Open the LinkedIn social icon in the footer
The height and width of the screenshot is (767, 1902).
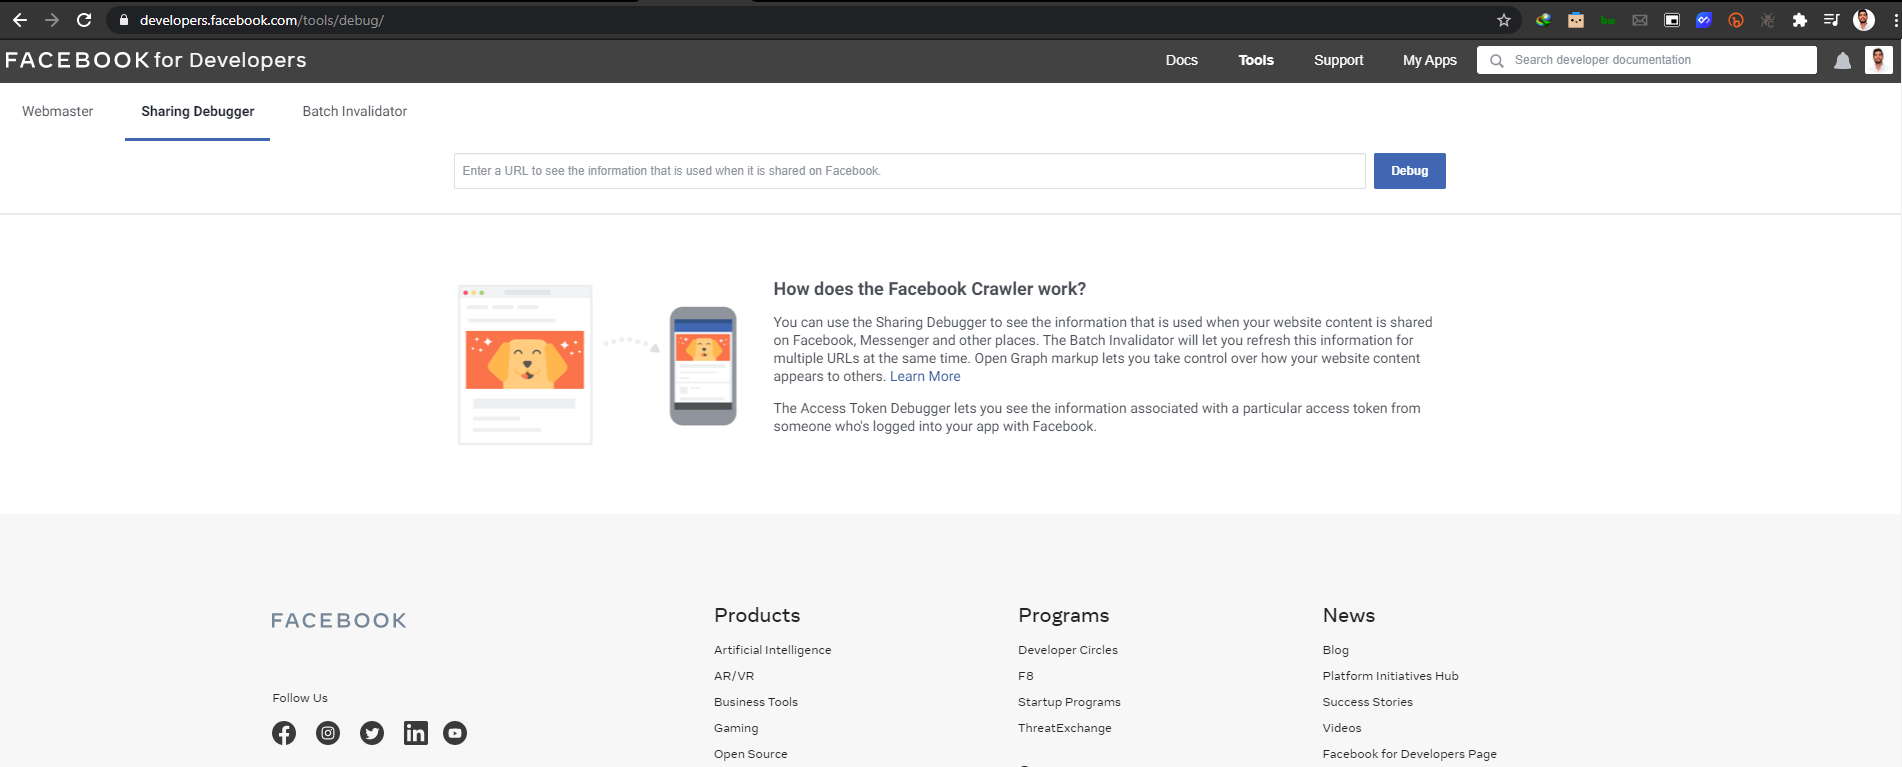[416, 733]
